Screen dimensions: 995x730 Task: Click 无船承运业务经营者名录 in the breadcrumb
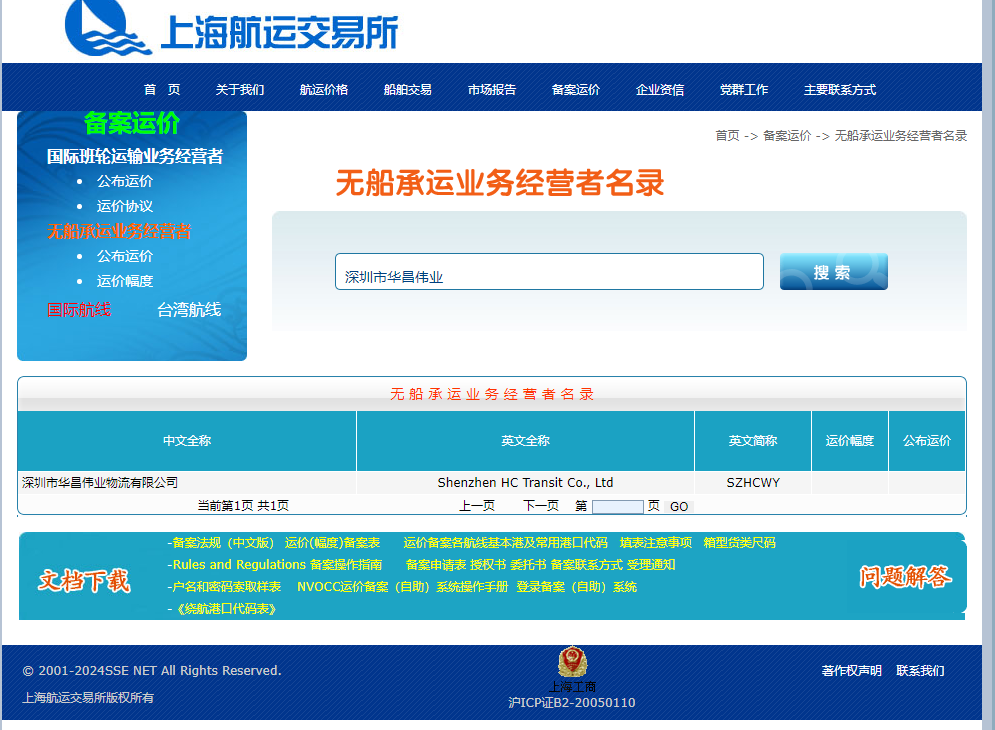tap(900, 135)
